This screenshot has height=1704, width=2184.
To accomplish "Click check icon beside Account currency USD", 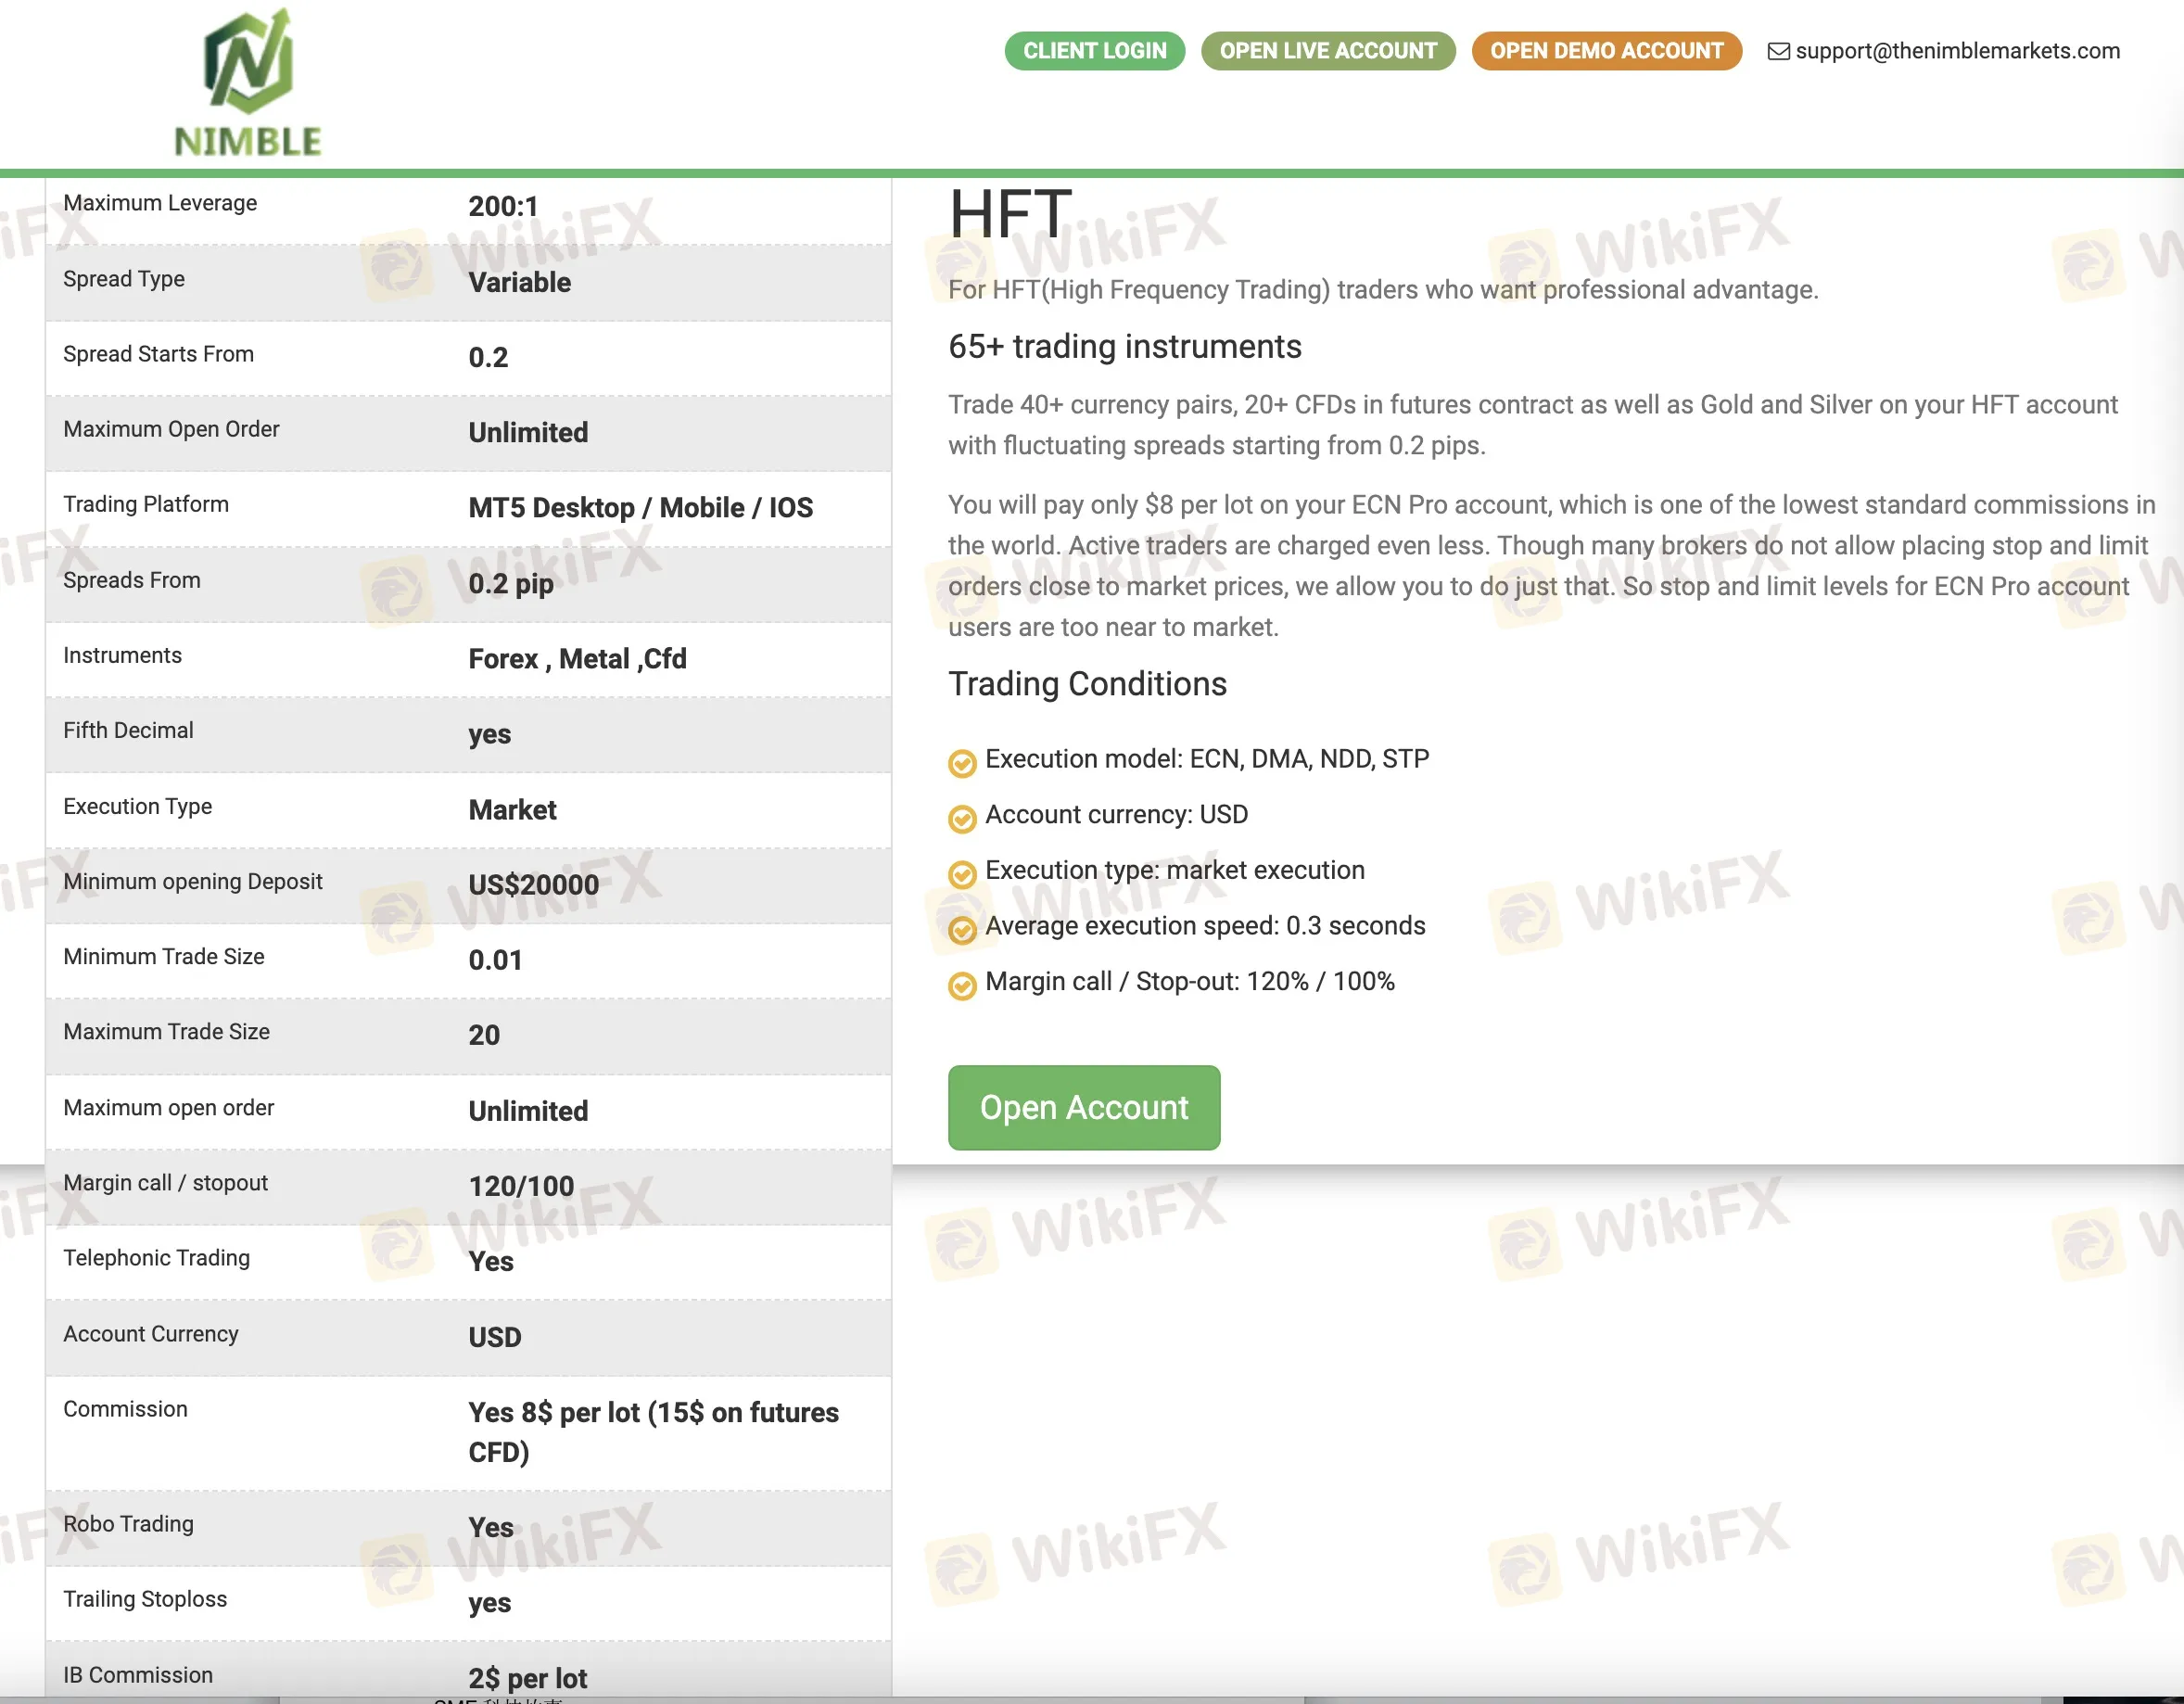I will tap(961, 819).
